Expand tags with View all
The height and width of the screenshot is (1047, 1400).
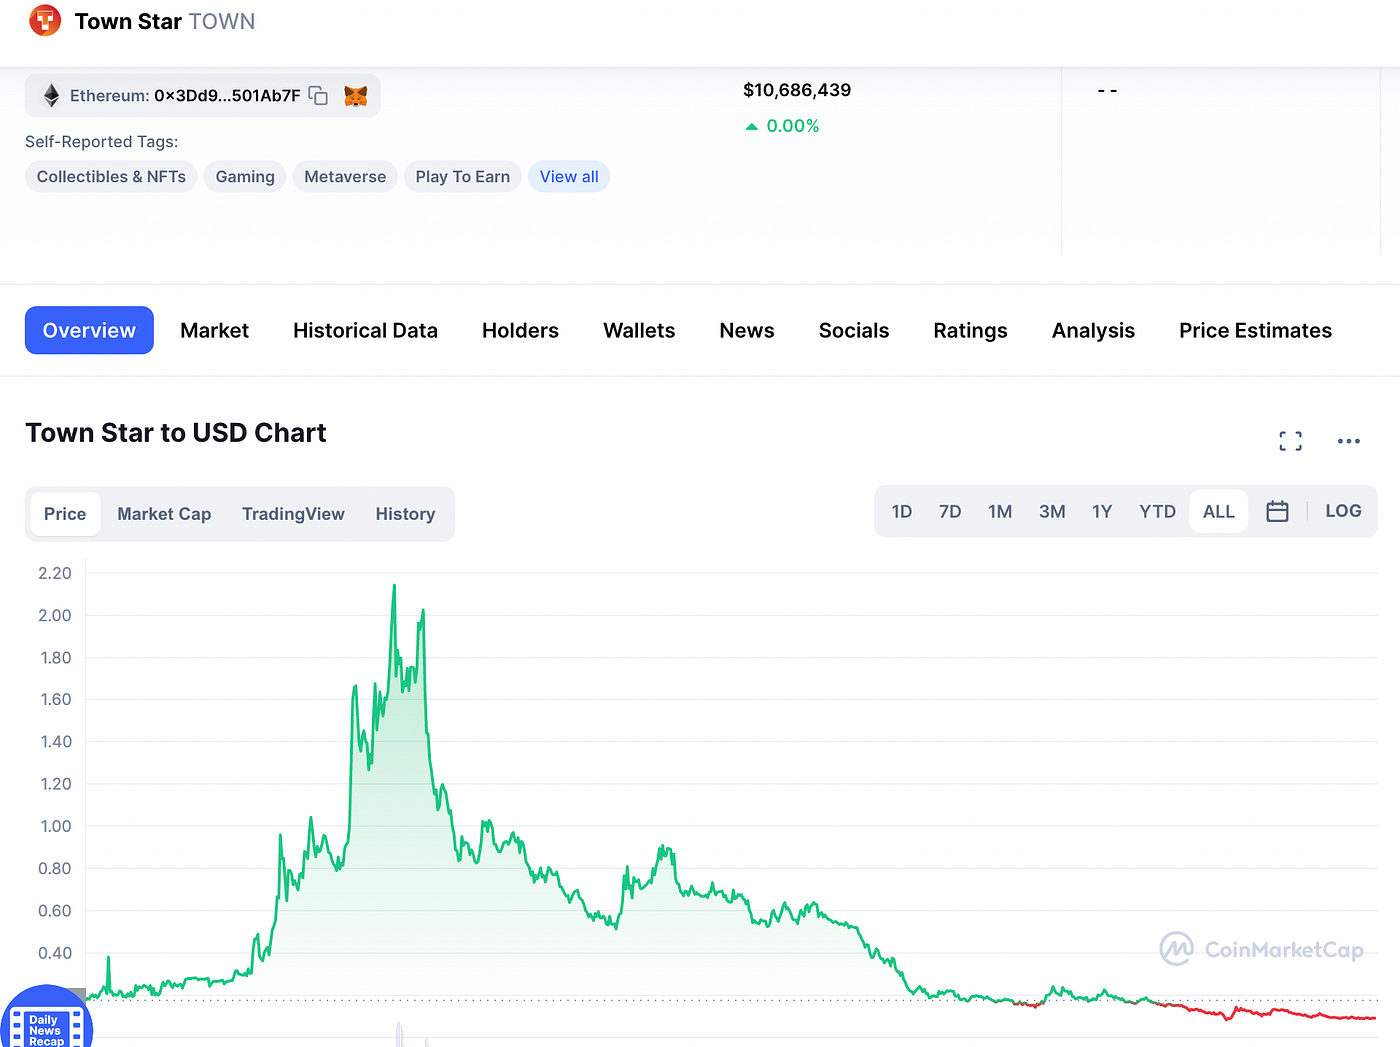coord(569,177)
